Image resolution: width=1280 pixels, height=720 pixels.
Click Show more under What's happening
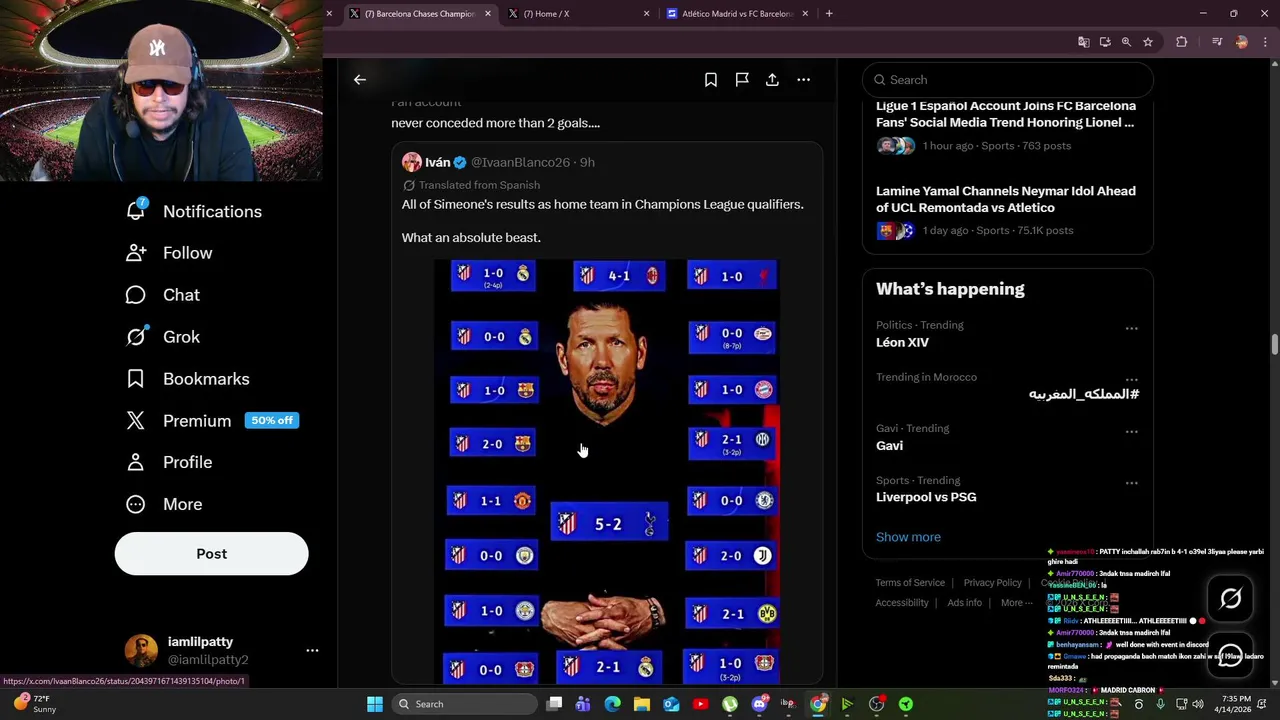(x=908, y=537)
